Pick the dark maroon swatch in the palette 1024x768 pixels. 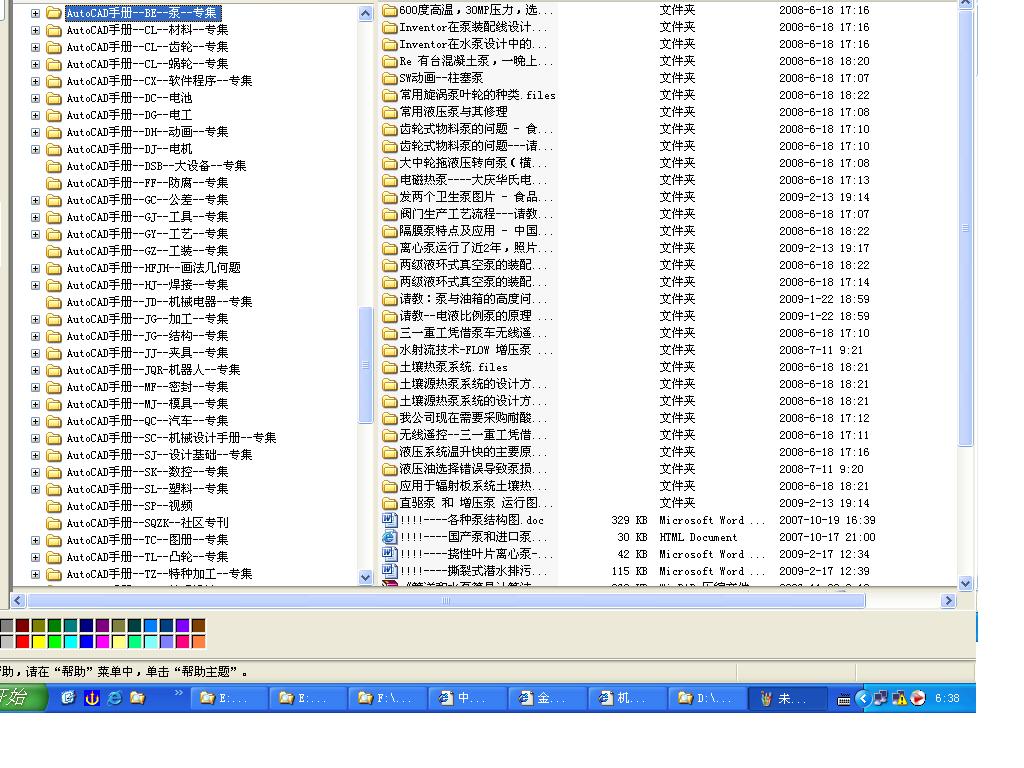click(x=23, y=626)
